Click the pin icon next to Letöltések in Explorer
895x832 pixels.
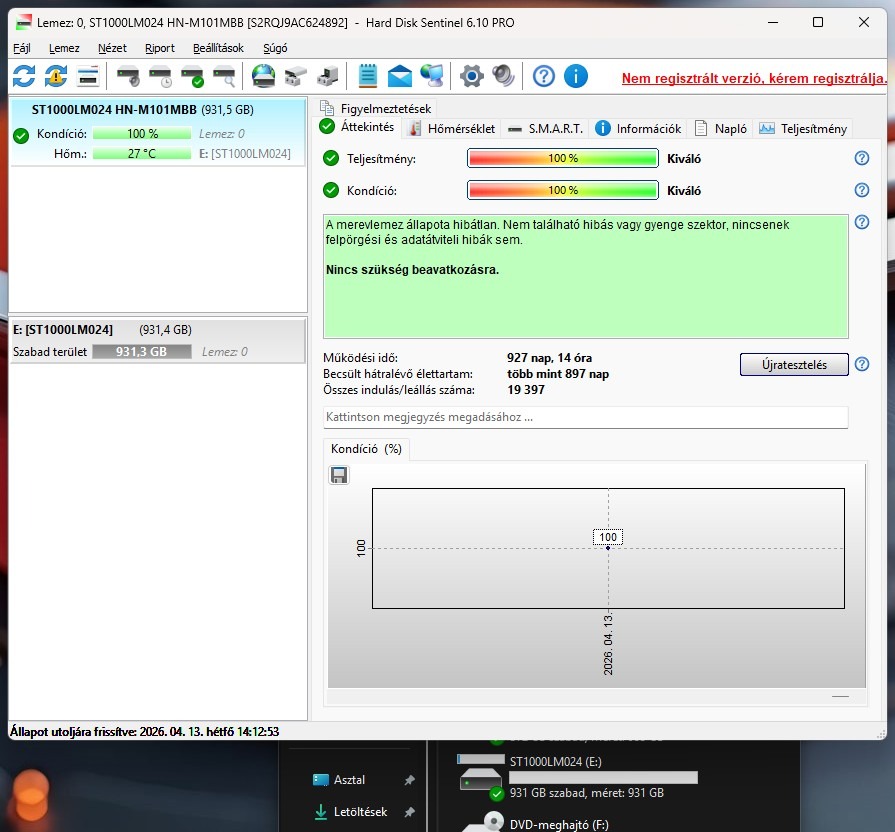(x=409, y=812)
